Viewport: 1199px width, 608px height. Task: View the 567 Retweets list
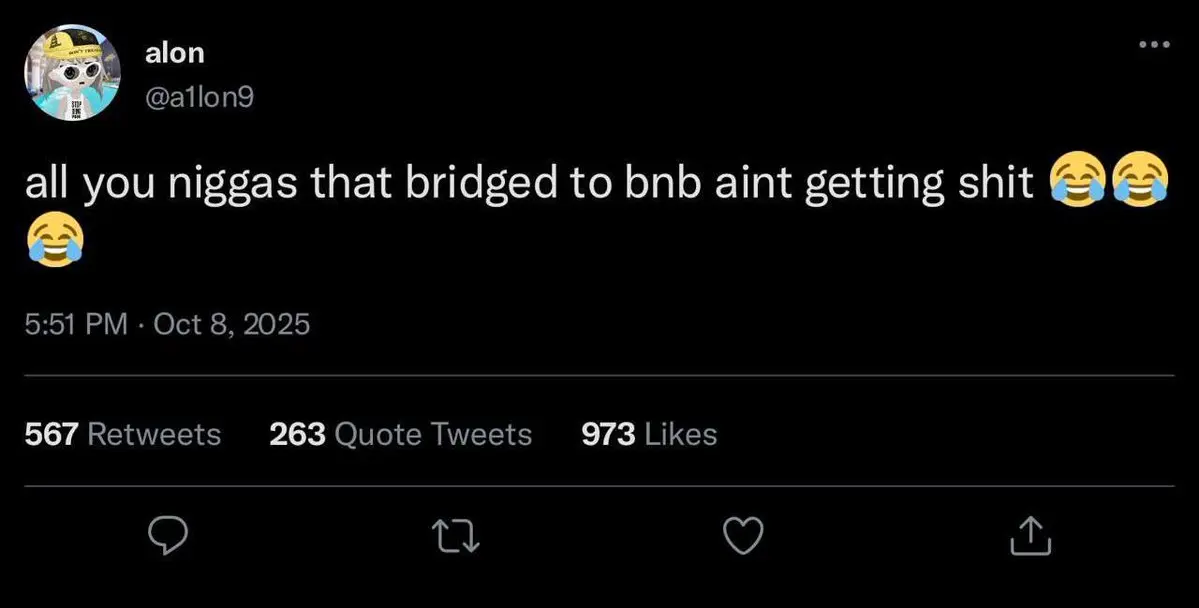[122, 434]
